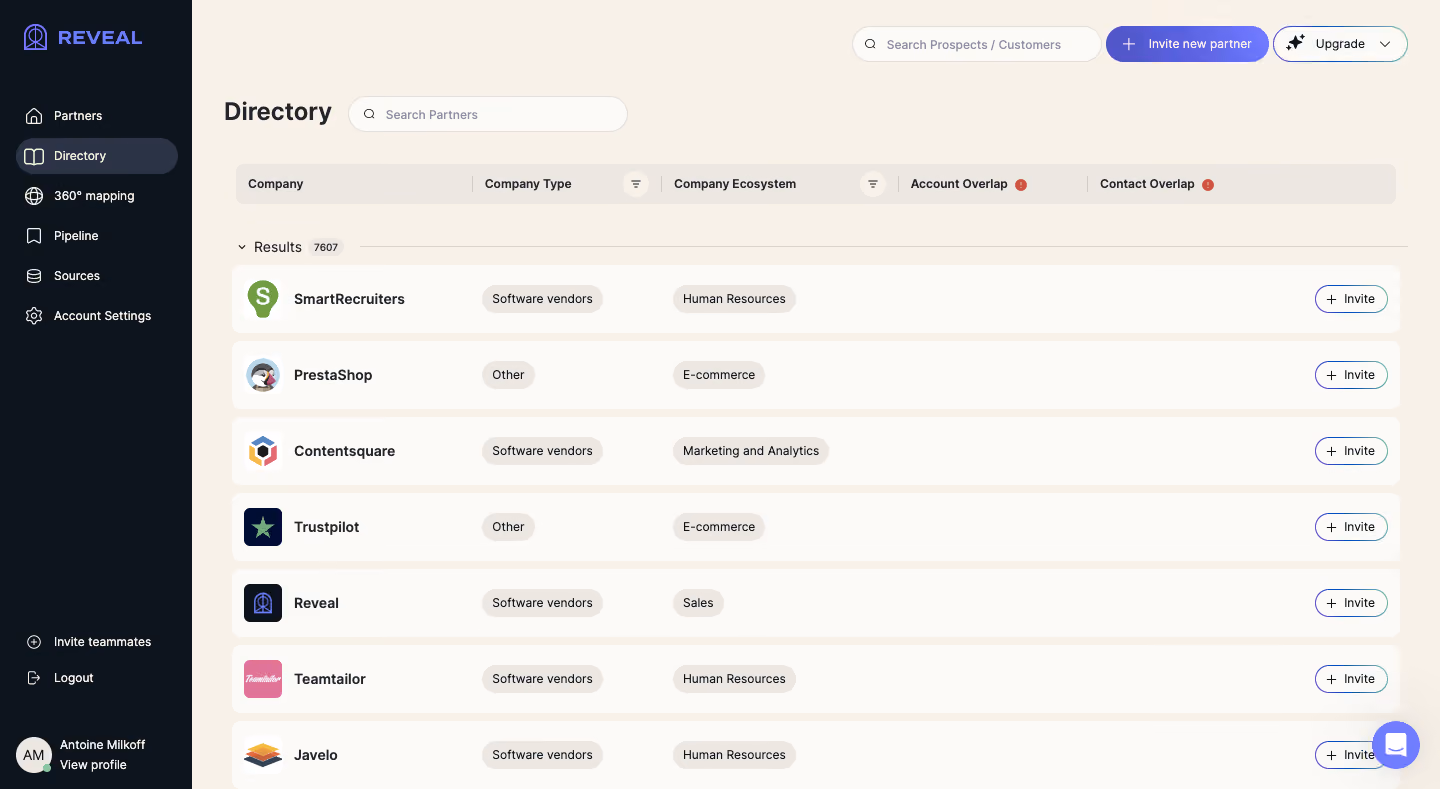Open the SmartRecruiters company logo
This screenshot has height=789, width=1440.
click(263, 299)
